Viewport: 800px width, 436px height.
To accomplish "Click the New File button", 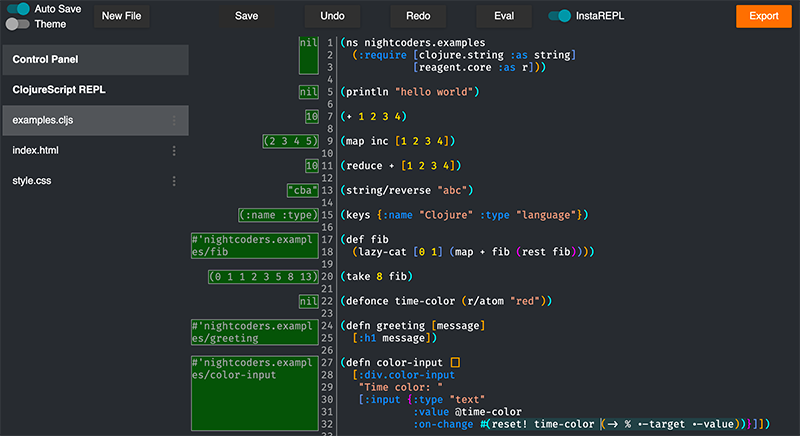I will pyautogui.click(x=121, y=16).
